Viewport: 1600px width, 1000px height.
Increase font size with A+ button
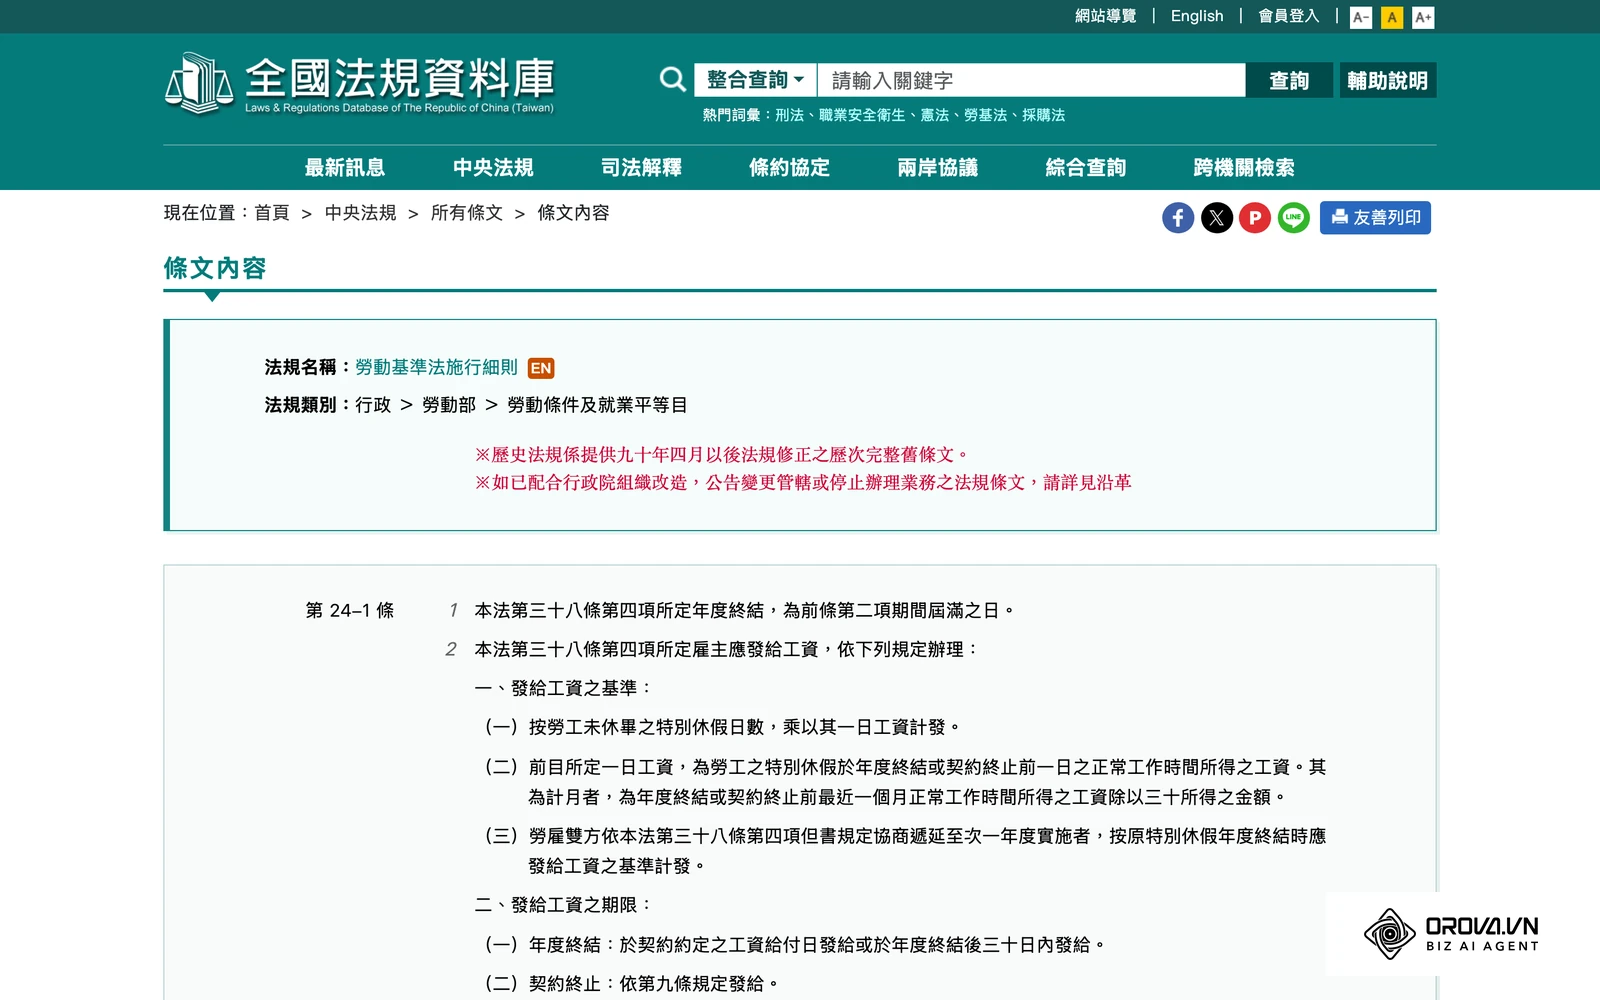coord(1423,17)
